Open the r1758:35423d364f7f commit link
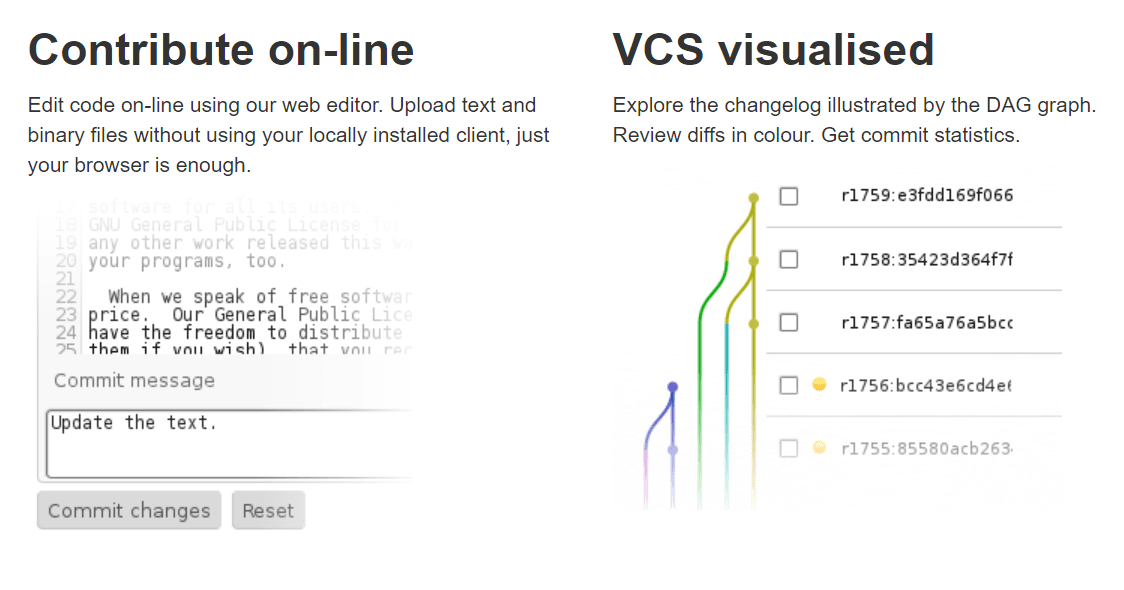This screenshot has height=590, width=1124. [926, 260]
